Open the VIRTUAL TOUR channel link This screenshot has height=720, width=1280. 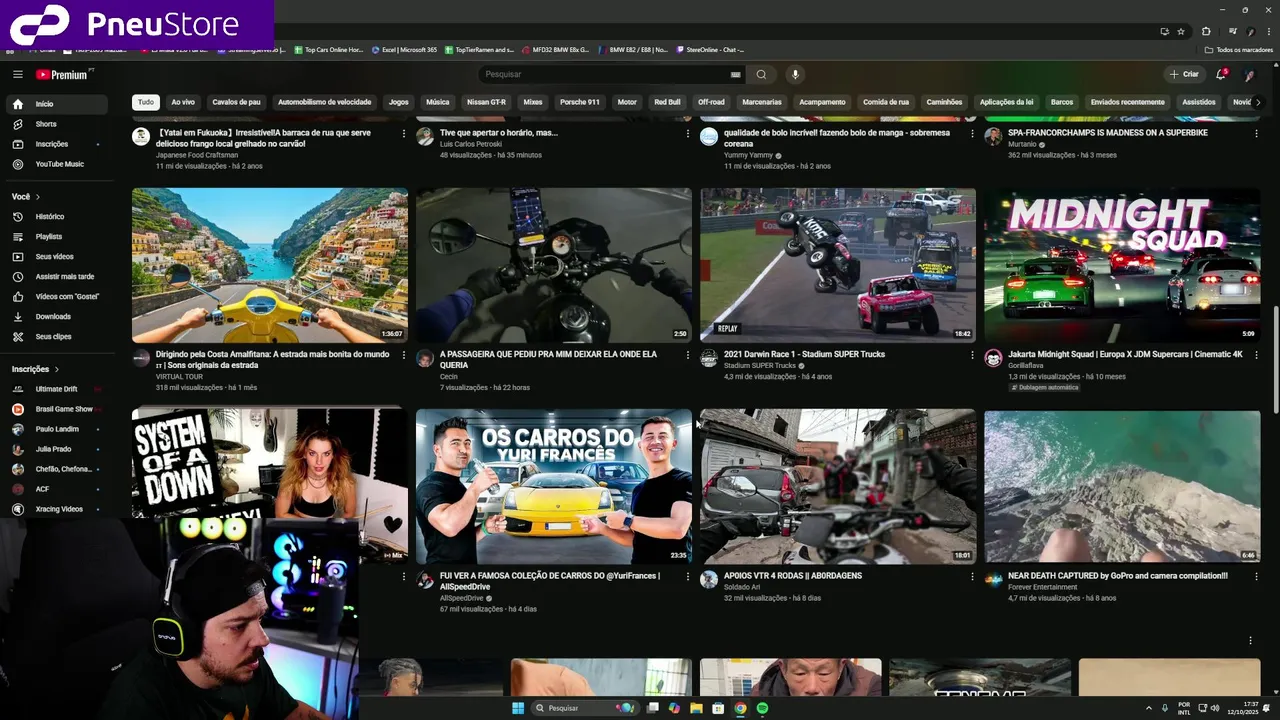(179, 377)
